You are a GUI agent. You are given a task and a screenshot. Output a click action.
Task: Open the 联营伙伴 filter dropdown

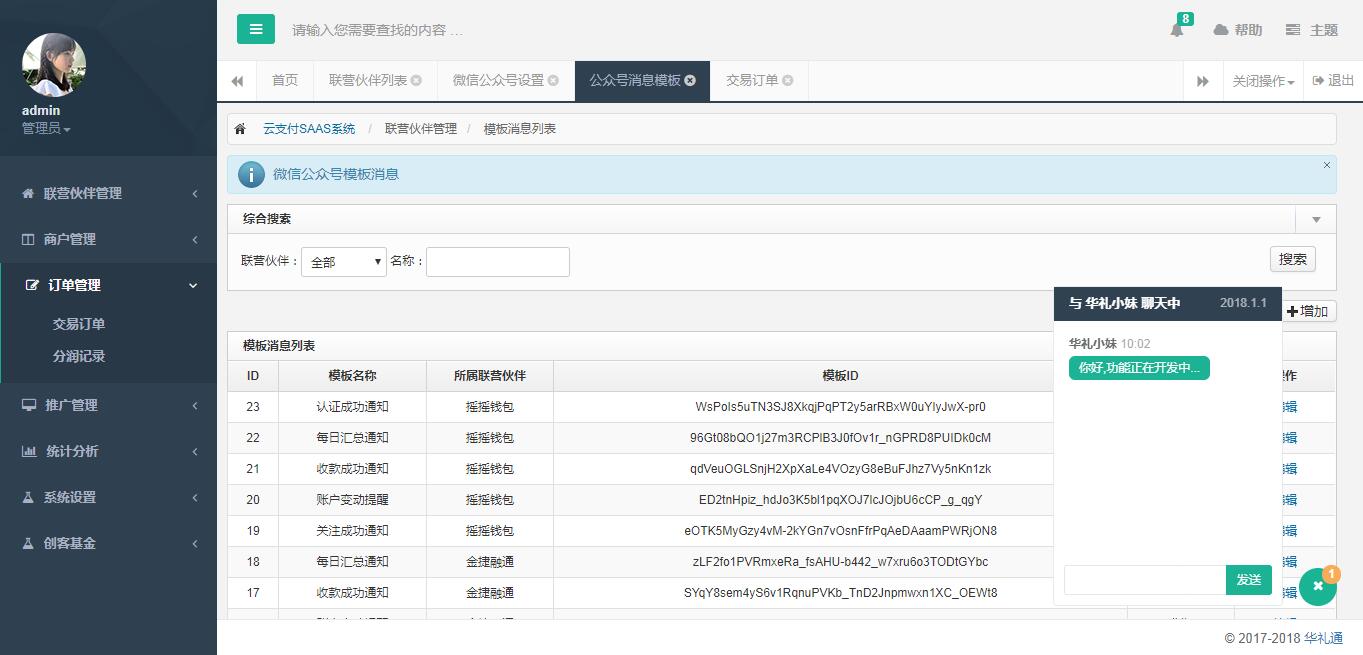tap(343, 261)
